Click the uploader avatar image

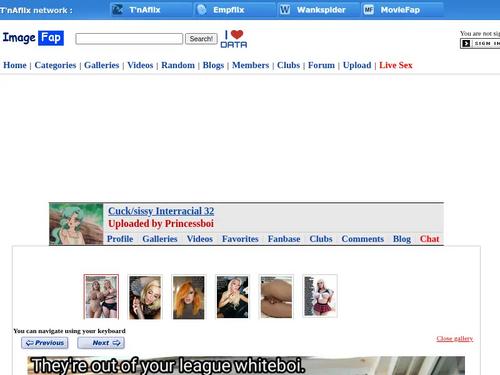click(x=76, y=224)
